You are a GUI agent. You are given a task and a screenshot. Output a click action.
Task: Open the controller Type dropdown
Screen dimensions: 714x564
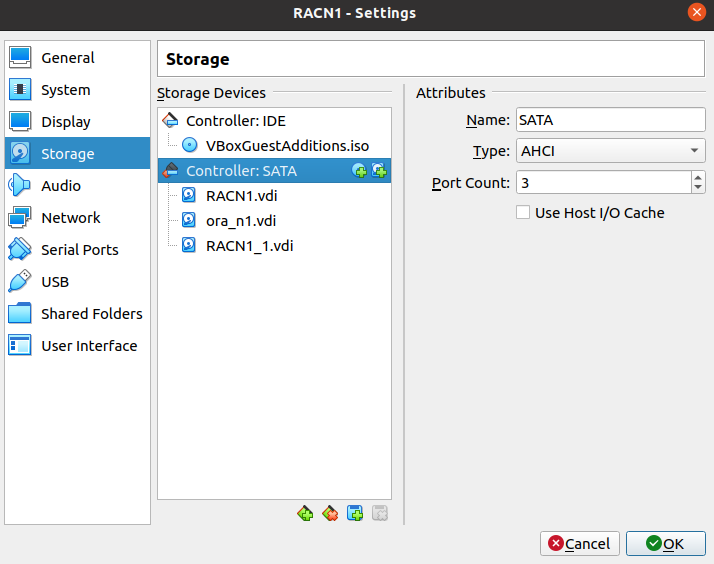(611, 151)
